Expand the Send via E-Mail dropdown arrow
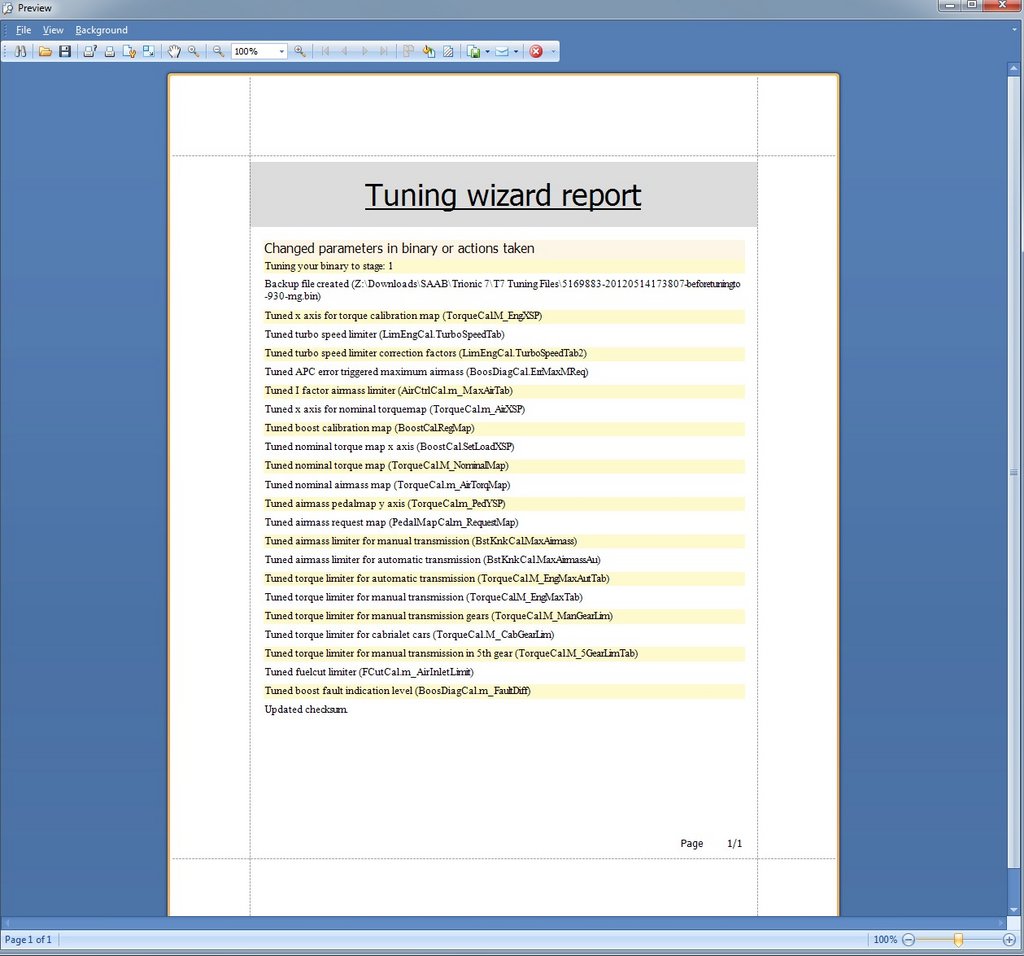1024x956 pixels. pos(516,52)
